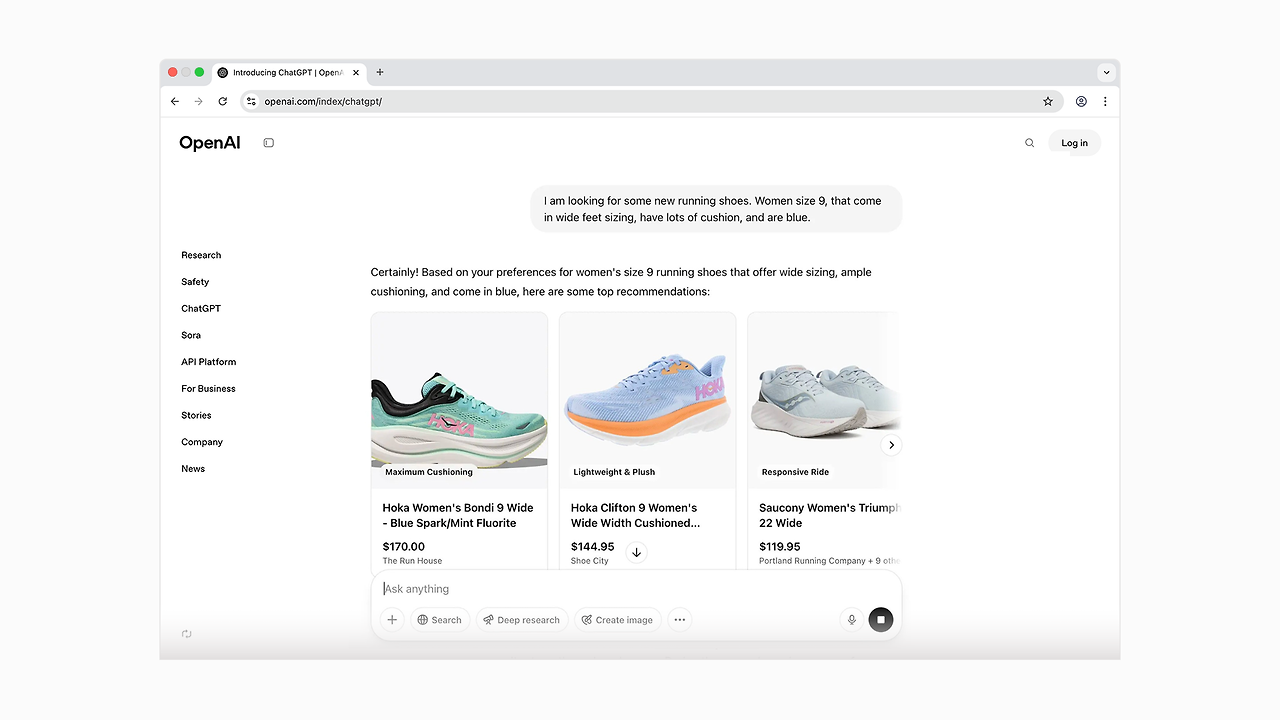Open the site search magnifier icon
The width and height of the screenshot is (1280, 720).
click(x=1029, y=143)
